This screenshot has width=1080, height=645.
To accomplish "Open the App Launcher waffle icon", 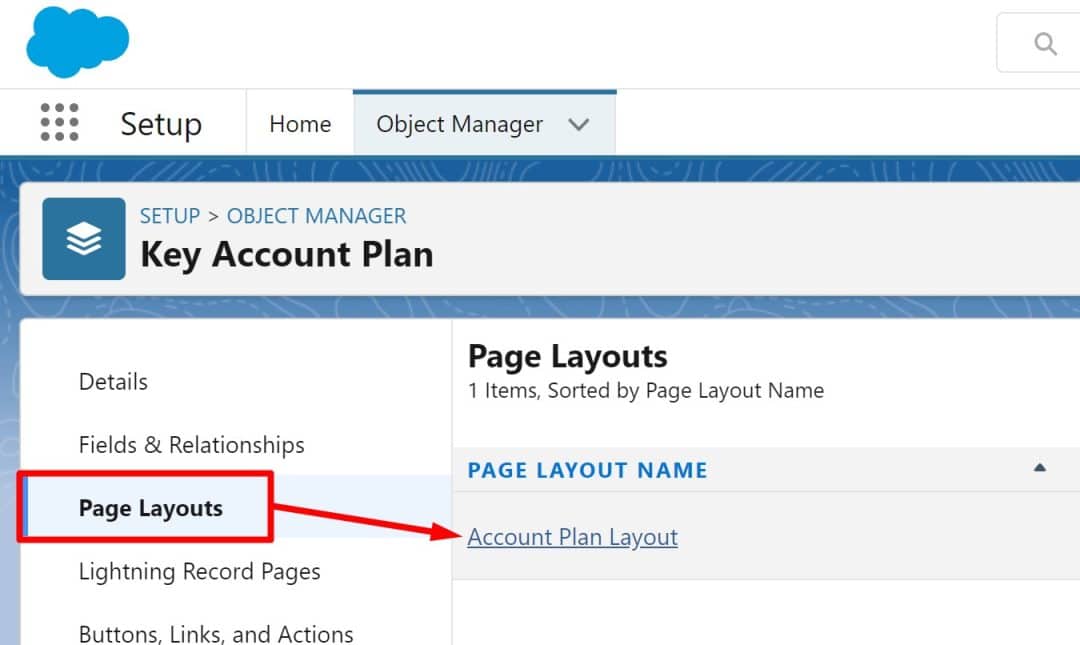I will pos(60,122).
